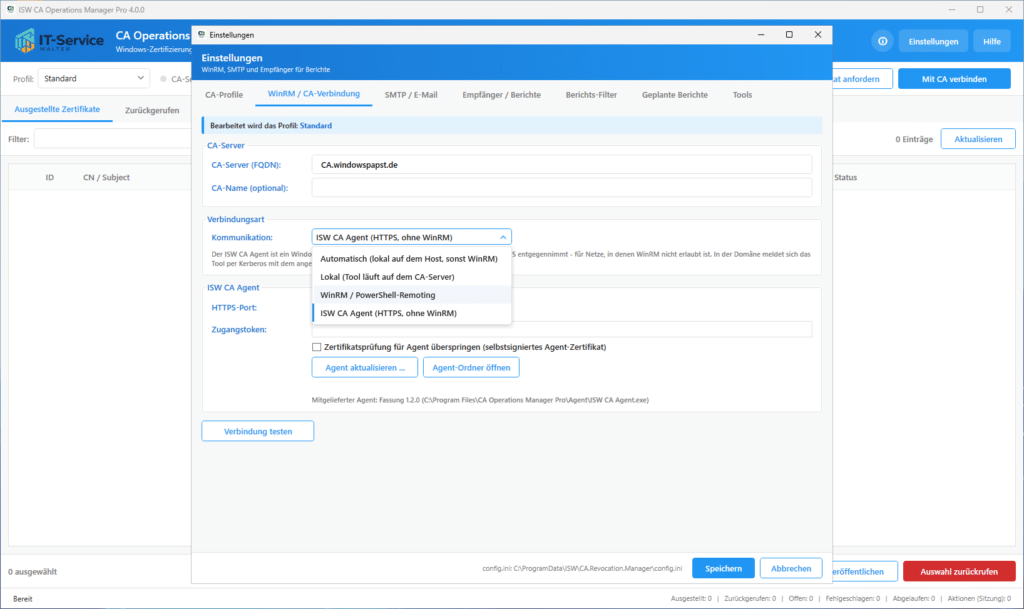Open the Empfänger / Berichte tab

click(502, 95)
